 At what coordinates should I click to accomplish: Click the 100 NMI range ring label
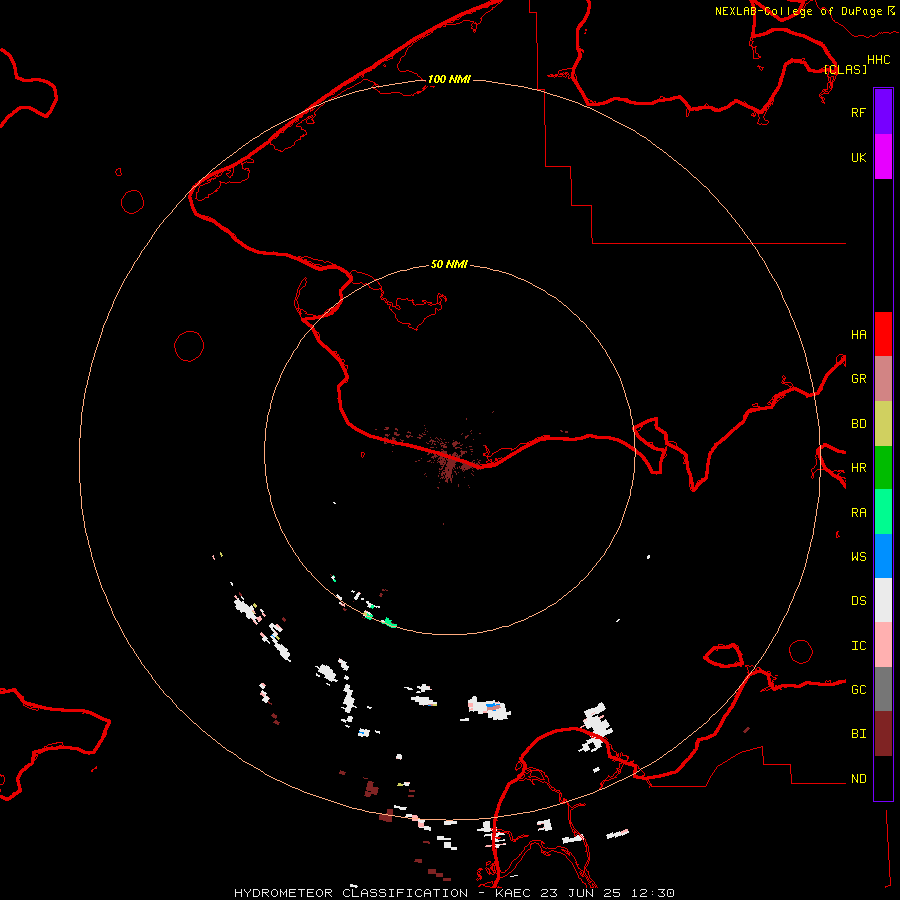click(x=449, y=79)
